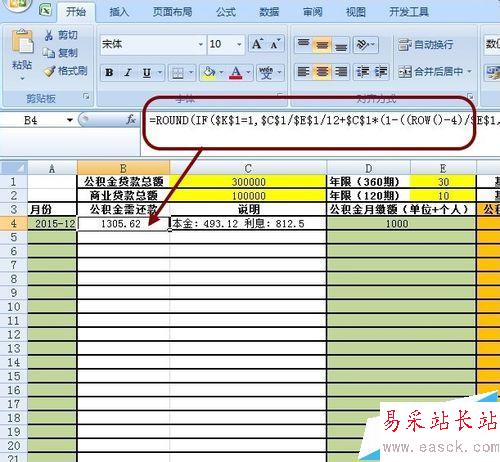Select column D header
Image resolution: width=500 pixels, height=462 pixels.
click(368, 168)
